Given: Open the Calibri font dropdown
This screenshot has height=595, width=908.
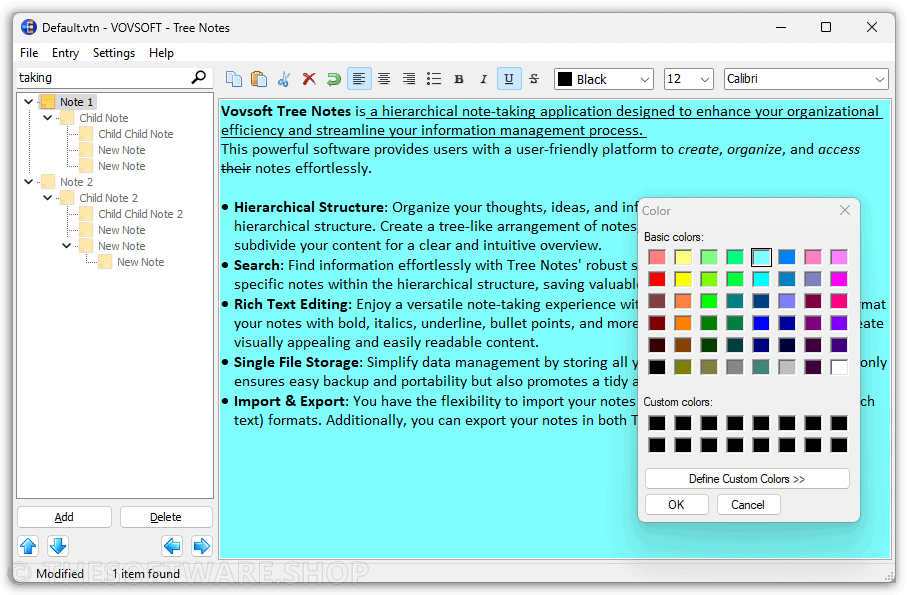Looking at the screenshot, I should tap(806, 79).
